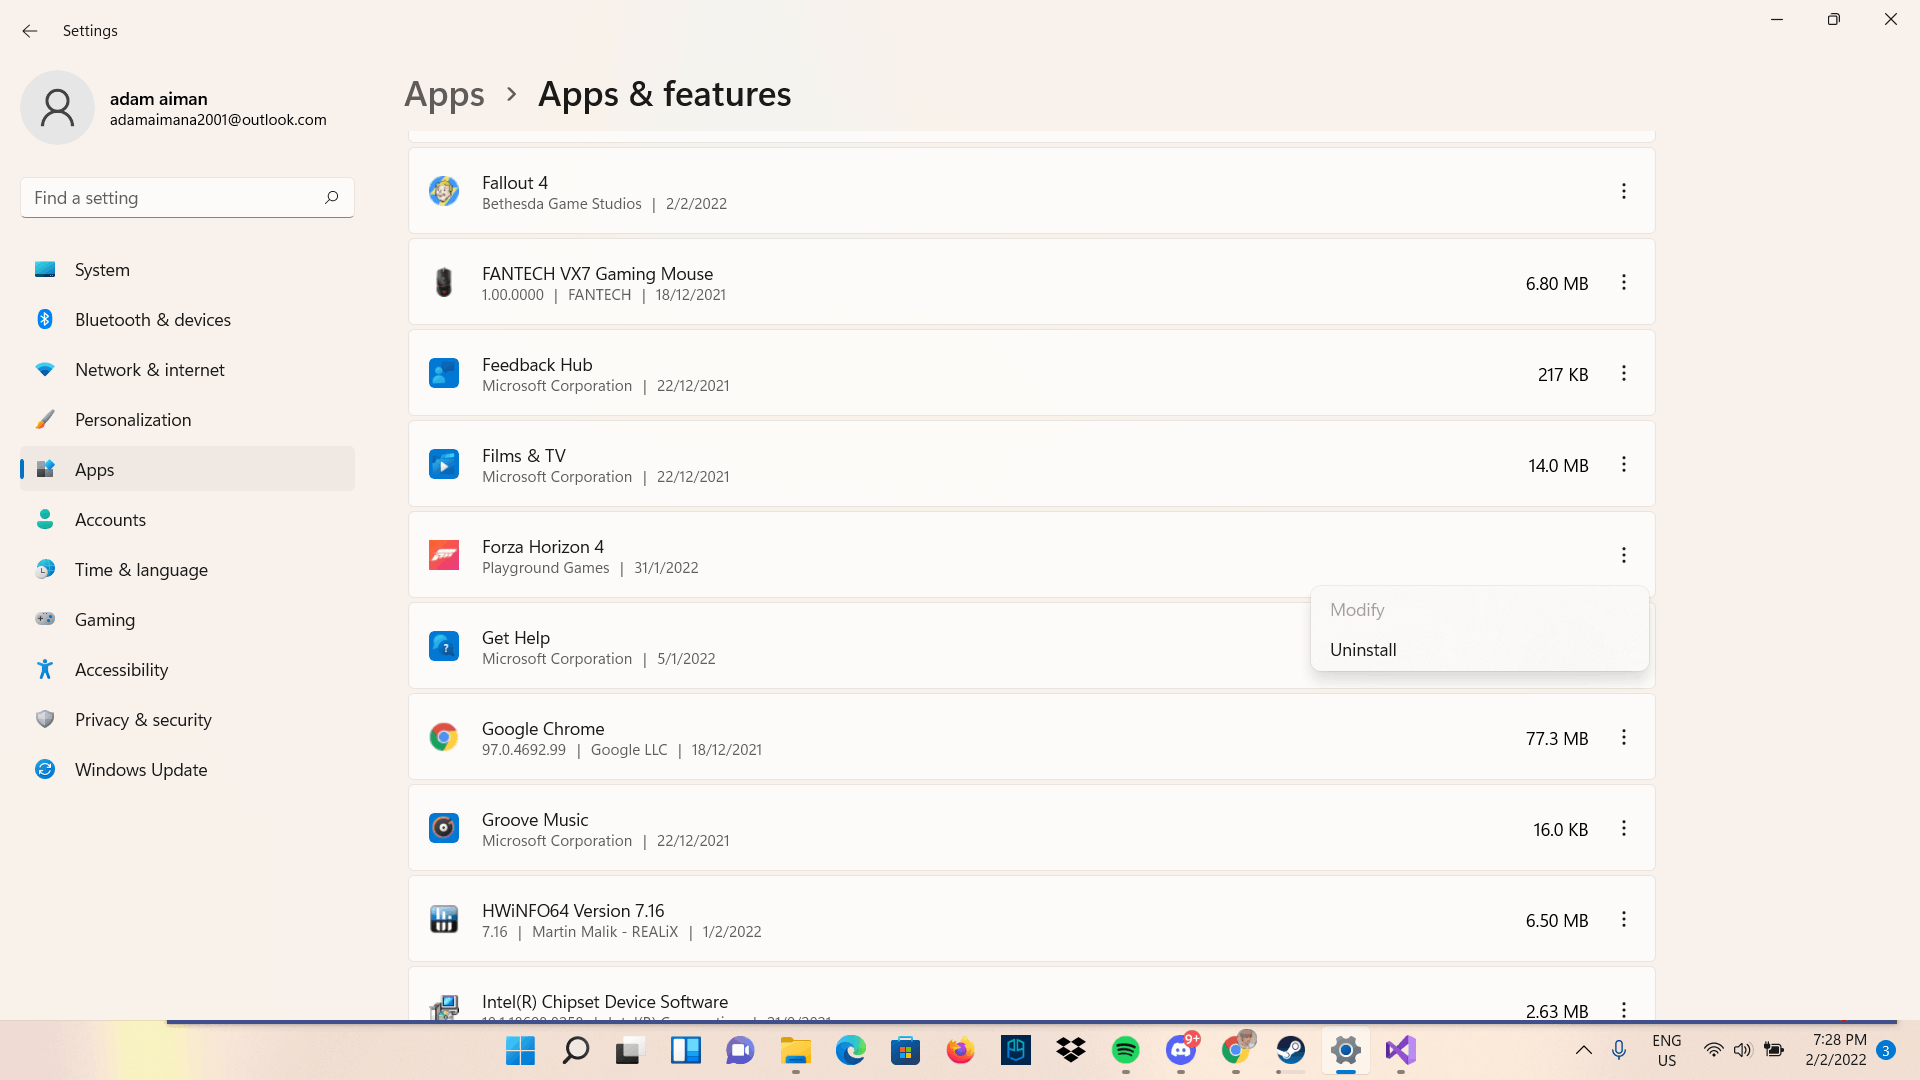Image resolution: width=1920 pixels, height=1080 pixels.
Task: Go back using the Settings back arrow
Action: pos(29,31)
